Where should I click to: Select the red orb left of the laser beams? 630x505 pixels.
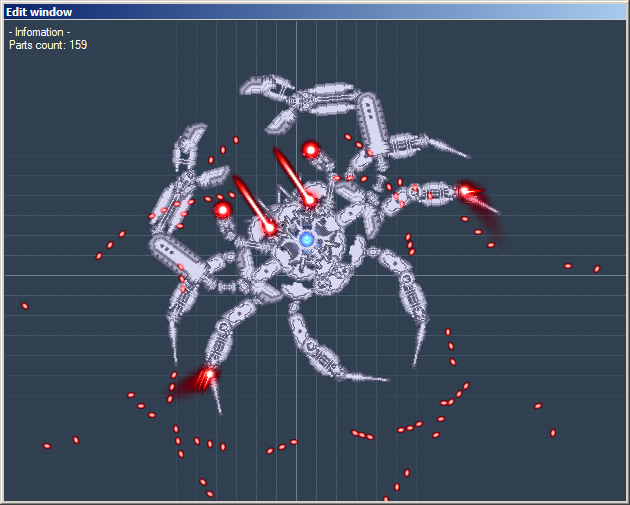tap(223, 209)
